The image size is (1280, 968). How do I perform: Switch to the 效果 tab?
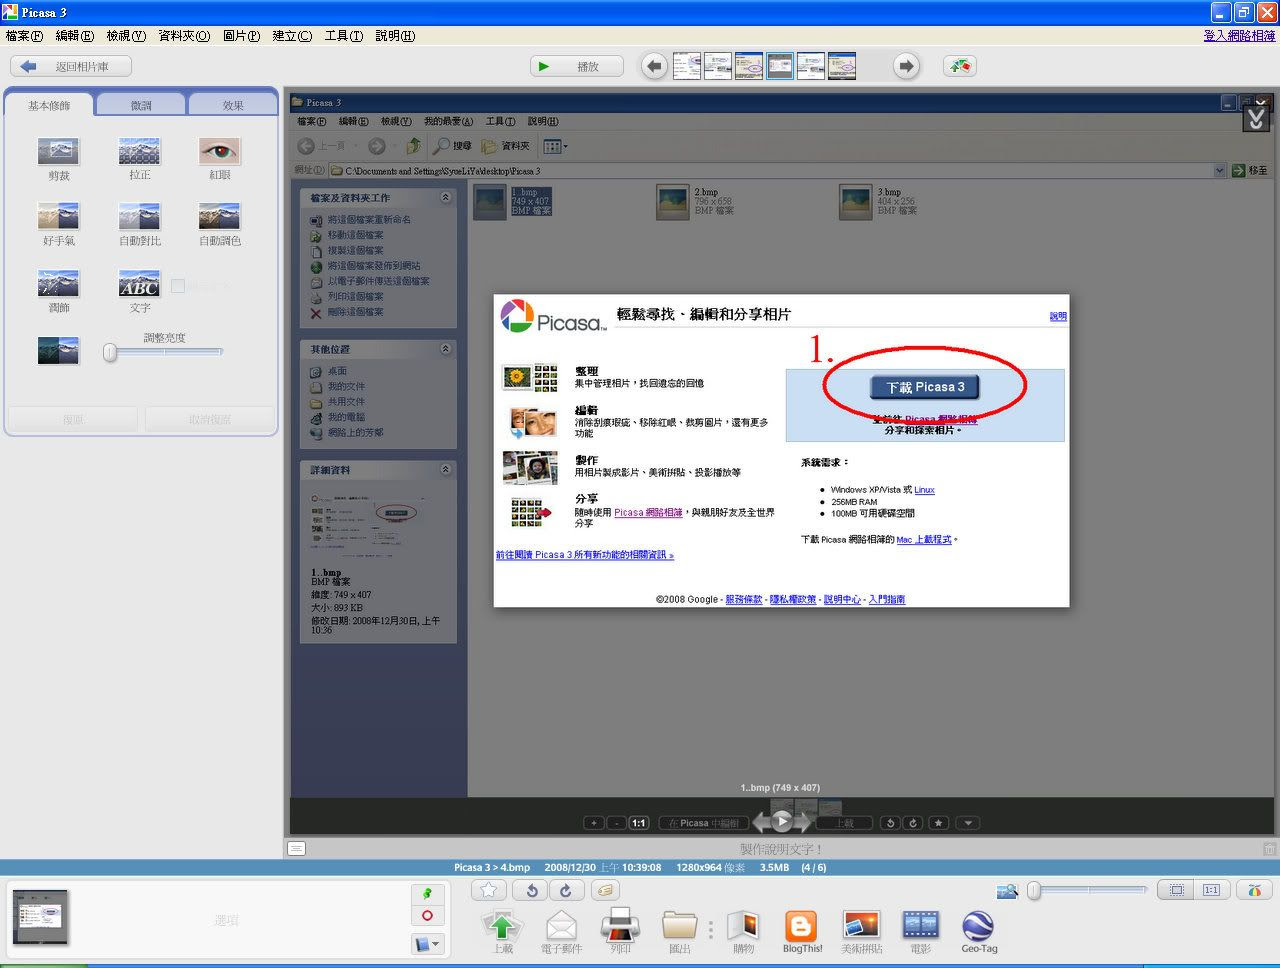(x=233, y=105)
